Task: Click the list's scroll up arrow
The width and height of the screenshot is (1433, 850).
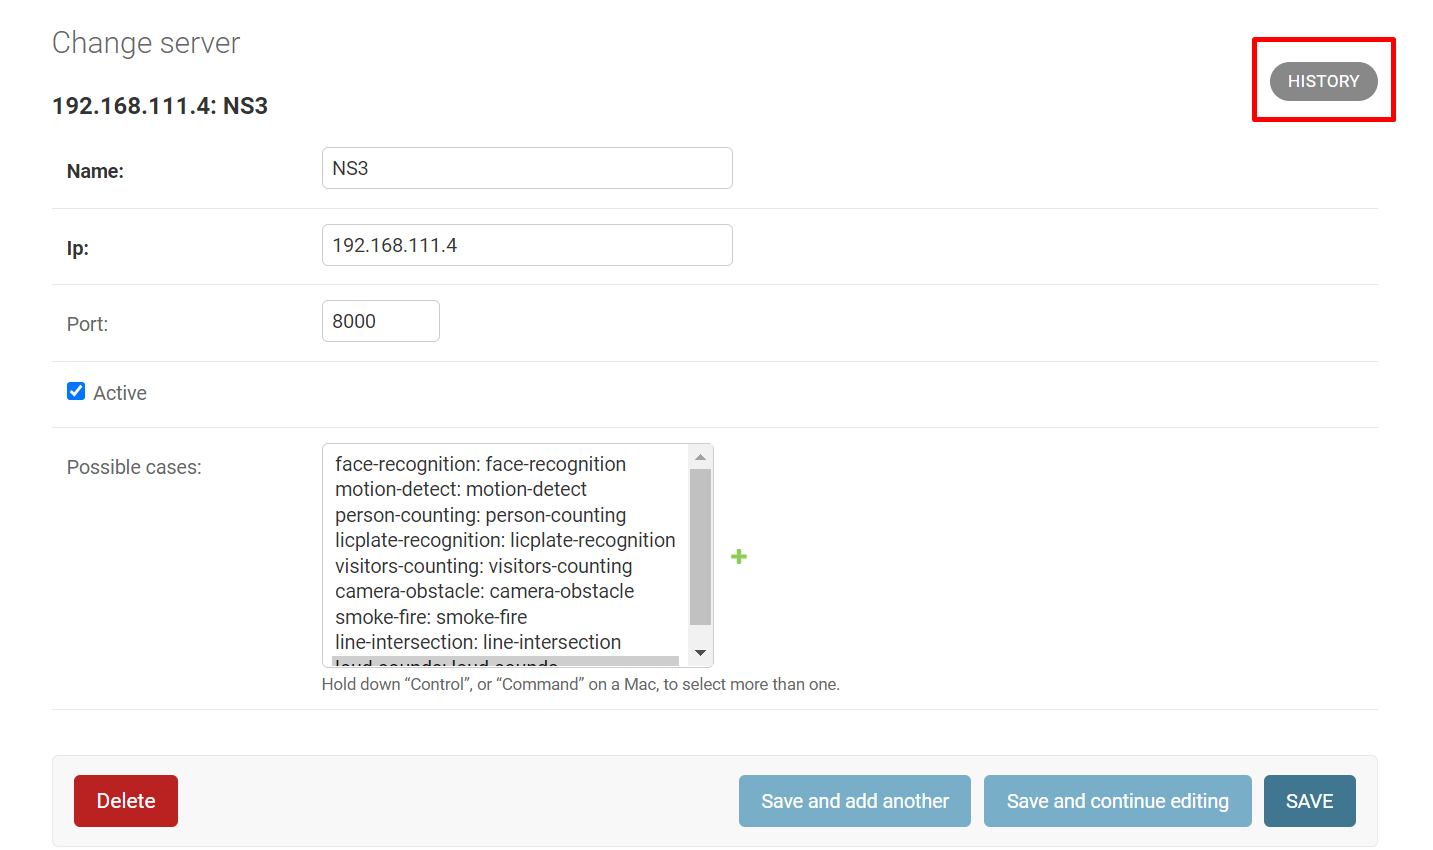Action: 700,457
